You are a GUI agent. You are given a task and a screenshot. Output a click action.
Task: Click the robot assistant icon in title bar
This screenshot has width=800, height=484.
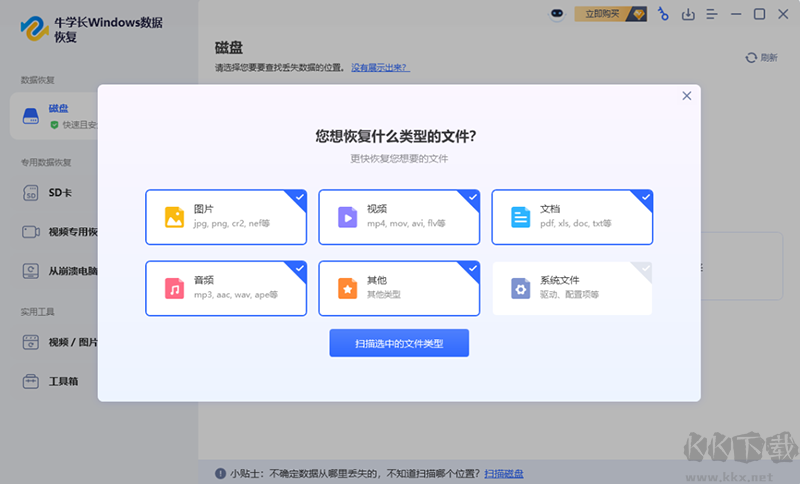[557, 14]
